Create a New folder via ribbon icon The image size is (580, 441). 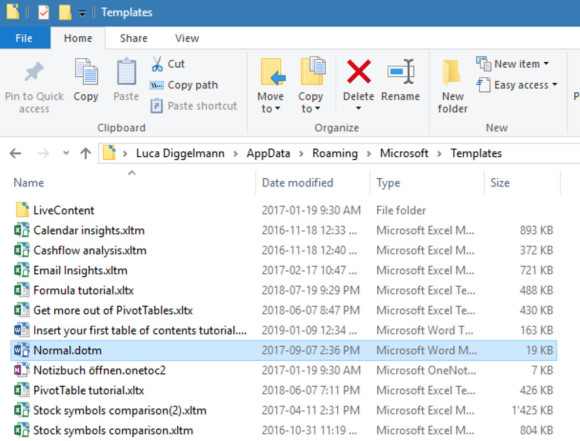coord(452,72)
